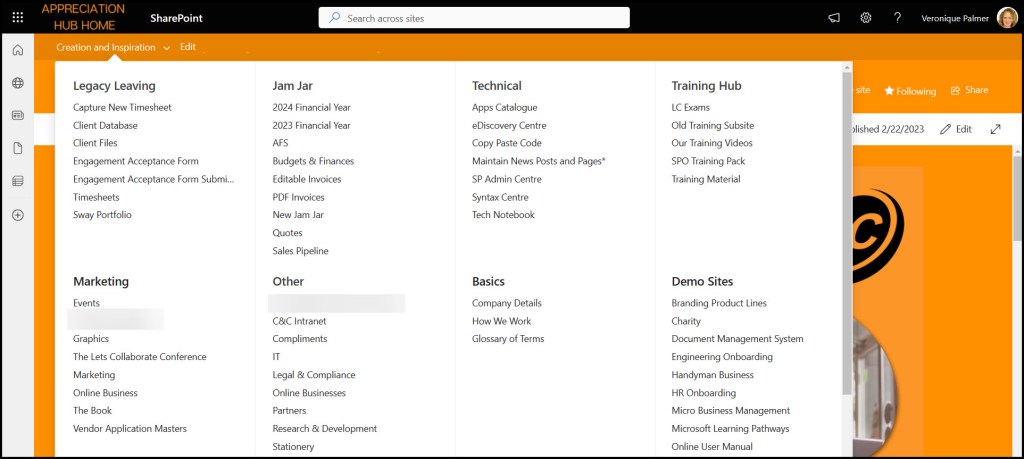Click the Edit link in navigation bar
The width and height of the screenshot is (1024, 459).
pyautogui.click(x=188, y=47)
